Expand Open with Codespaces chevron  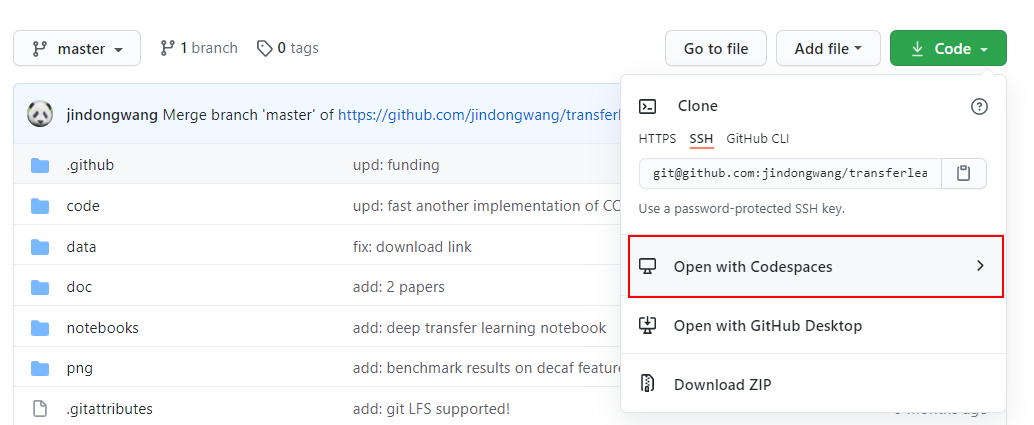pos(980,266)
